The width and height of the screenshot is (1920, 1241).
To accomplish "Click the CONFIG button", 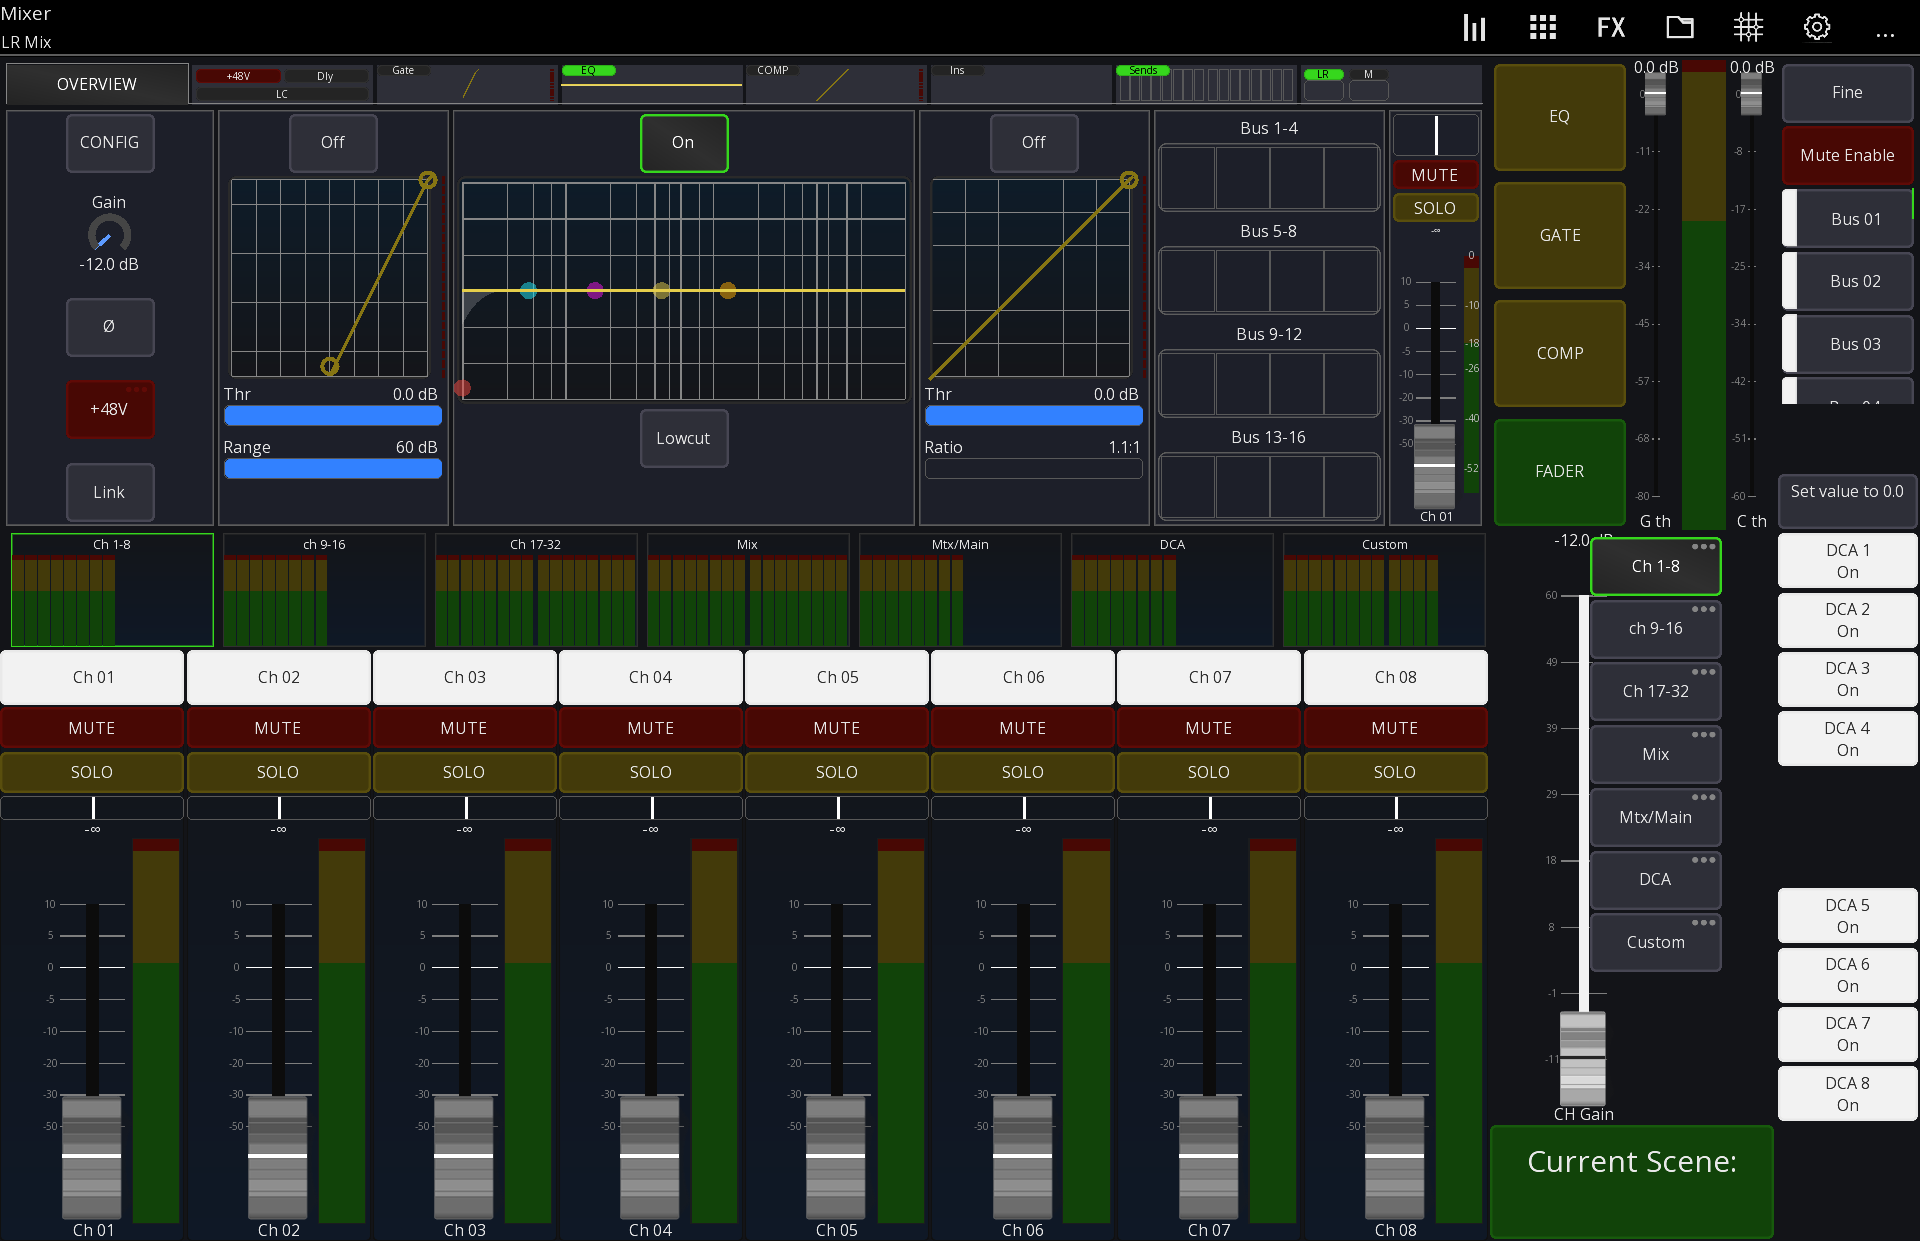I will pos(110,143).
